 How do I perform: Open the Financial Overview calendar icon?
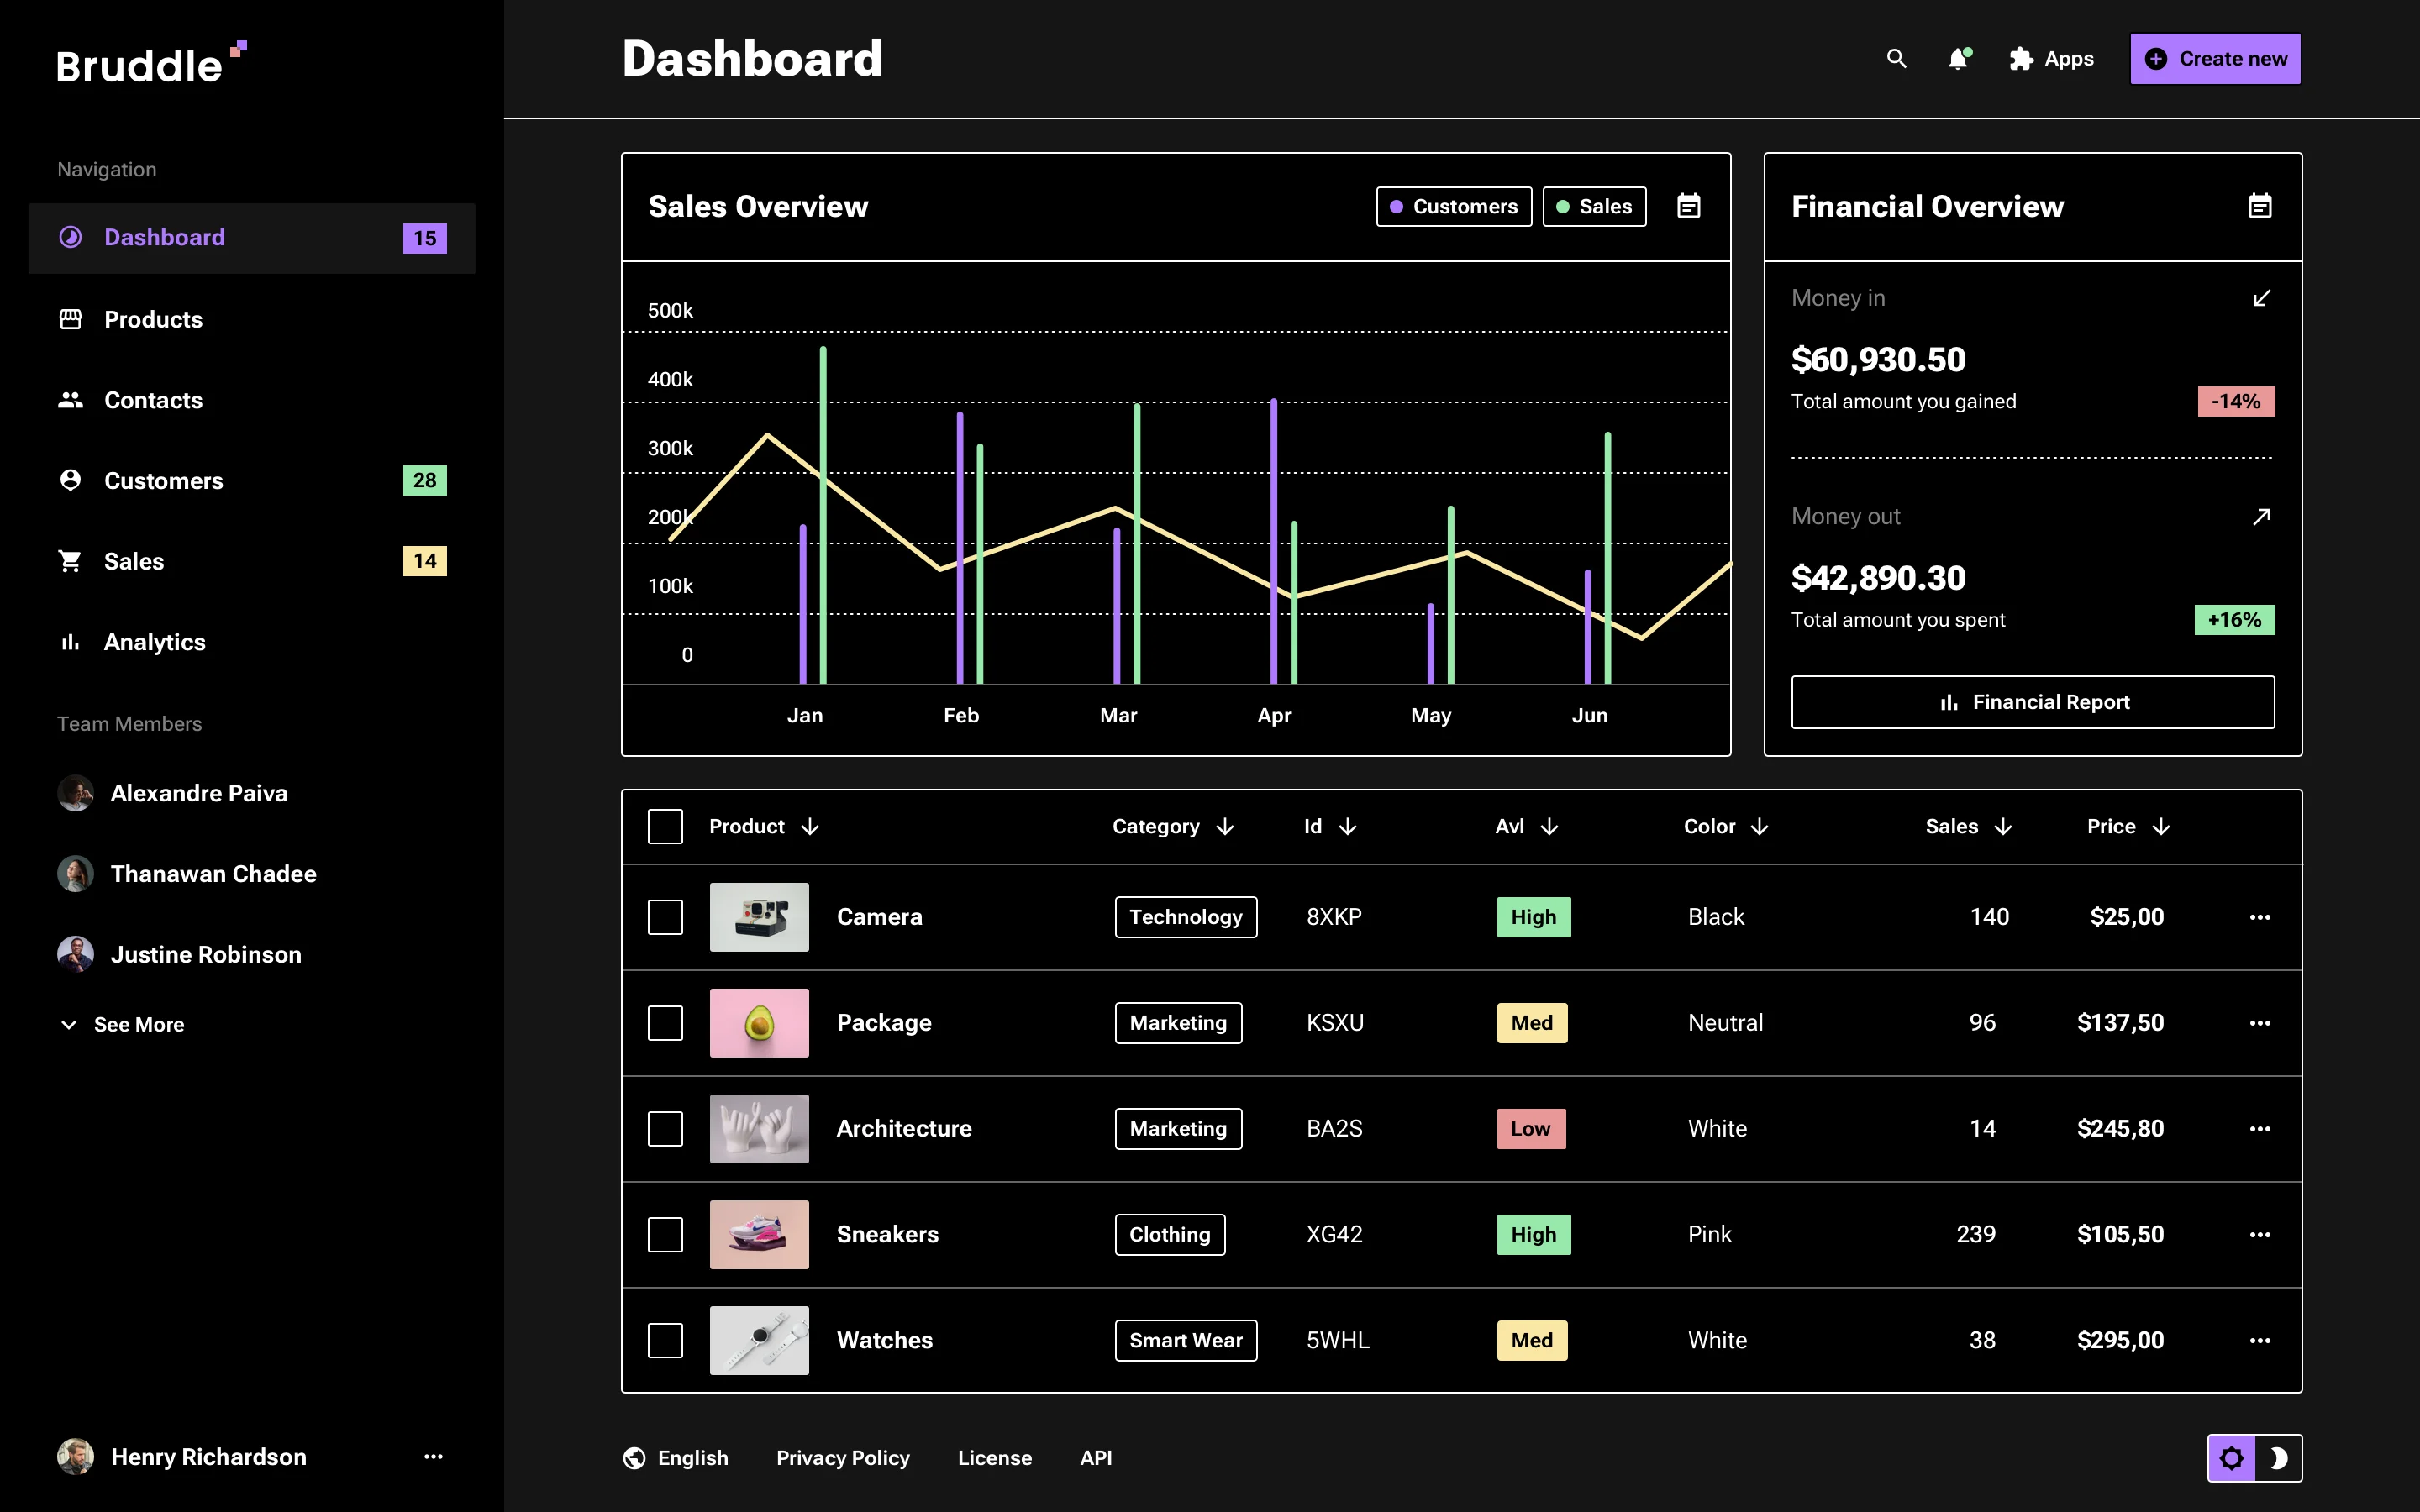2260,206
